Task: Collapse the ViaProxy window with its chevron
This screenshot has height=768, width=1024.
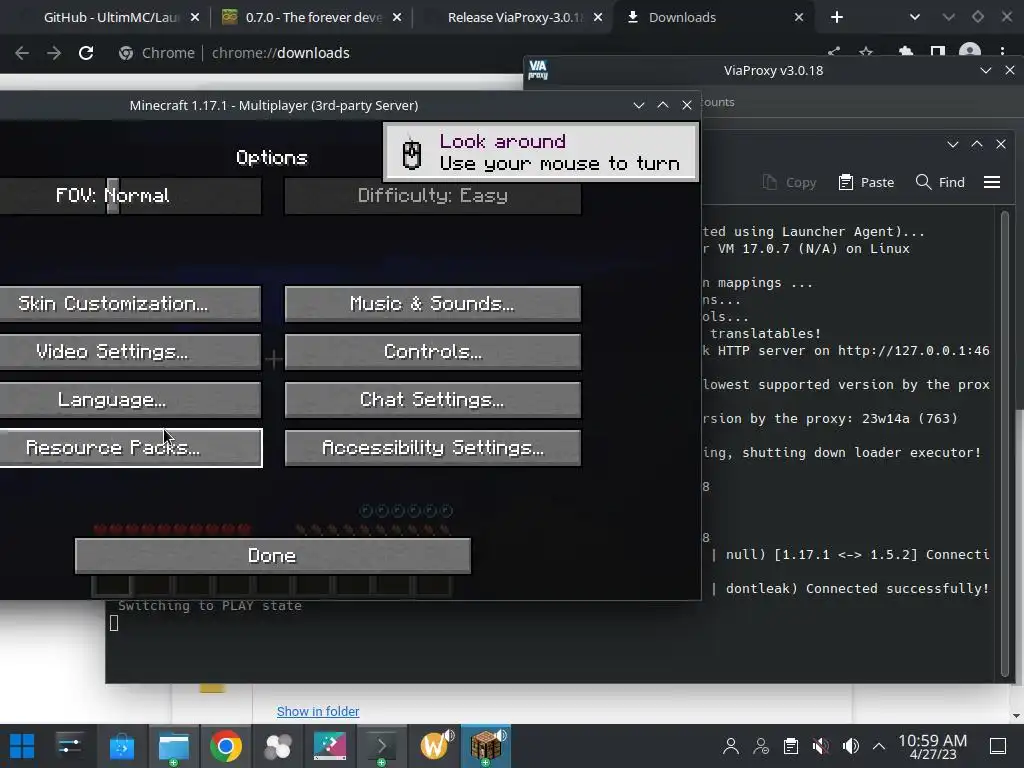Action: pos(985,71)
